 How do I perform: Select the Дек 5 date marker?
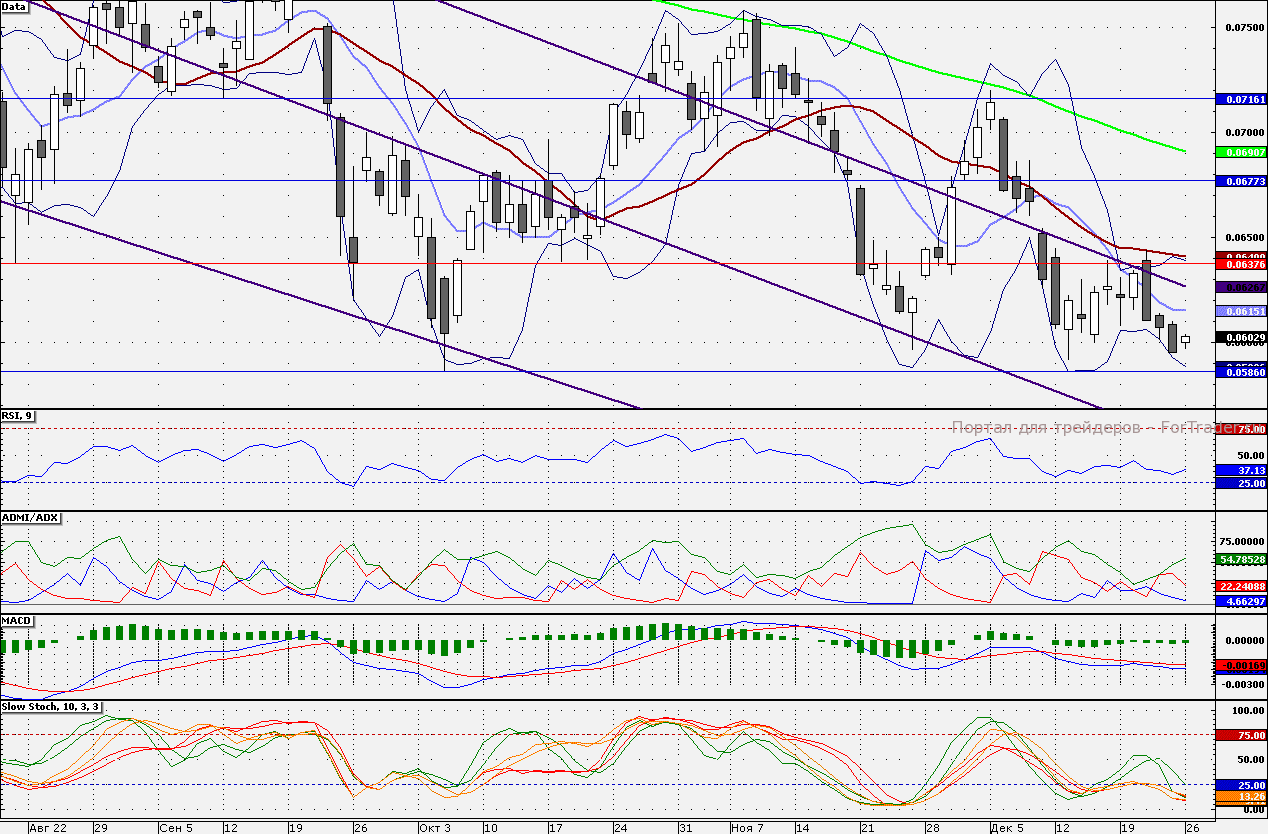coord(1006,827)
